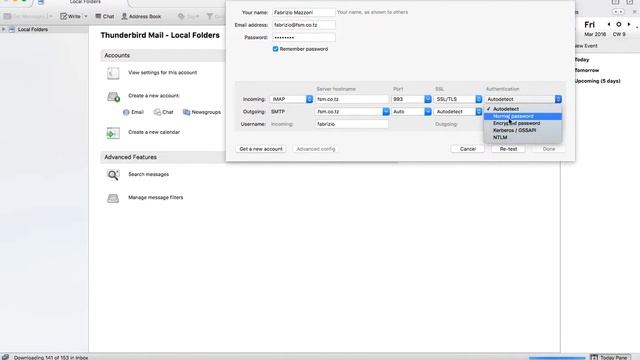640x360 pixels.
Task: Click the Done button
Action: click(549, 149)
